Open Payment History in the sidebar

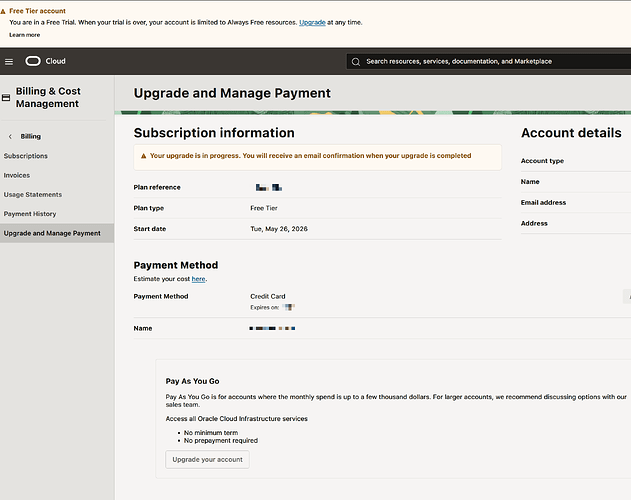(30, 214)
